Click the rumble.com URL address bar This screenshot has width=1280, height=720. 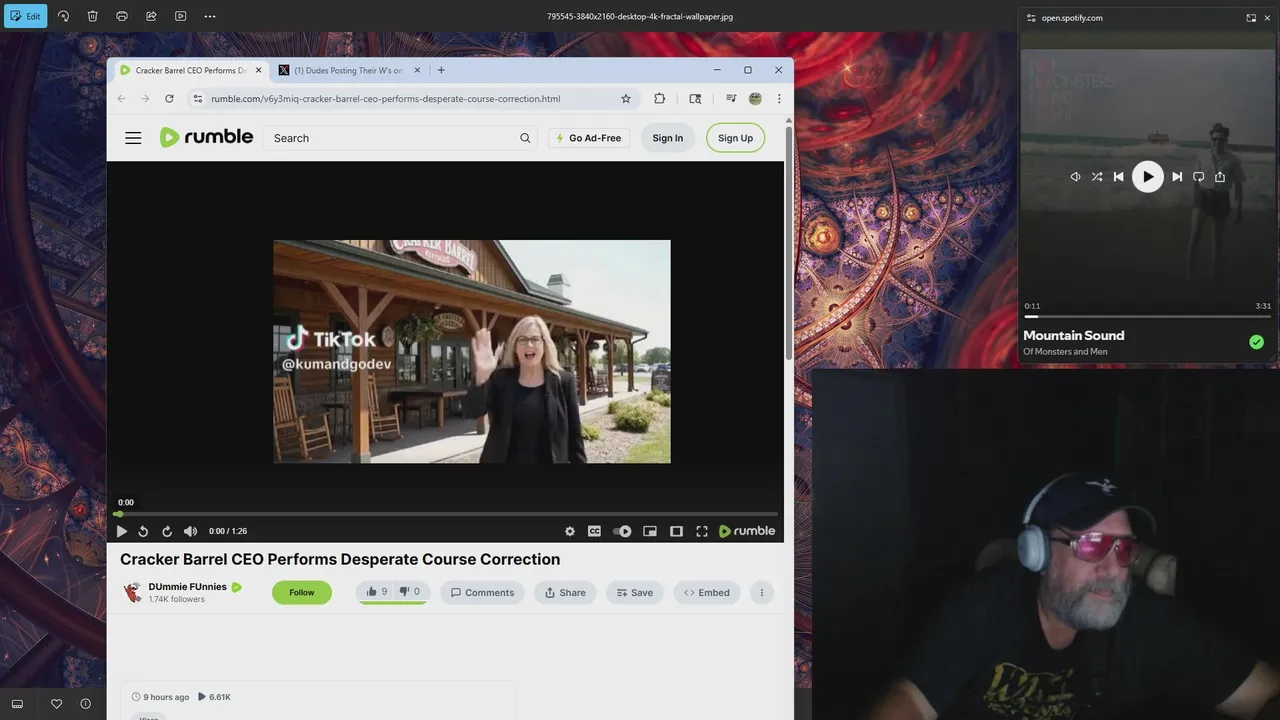click(x=385, y=99)
